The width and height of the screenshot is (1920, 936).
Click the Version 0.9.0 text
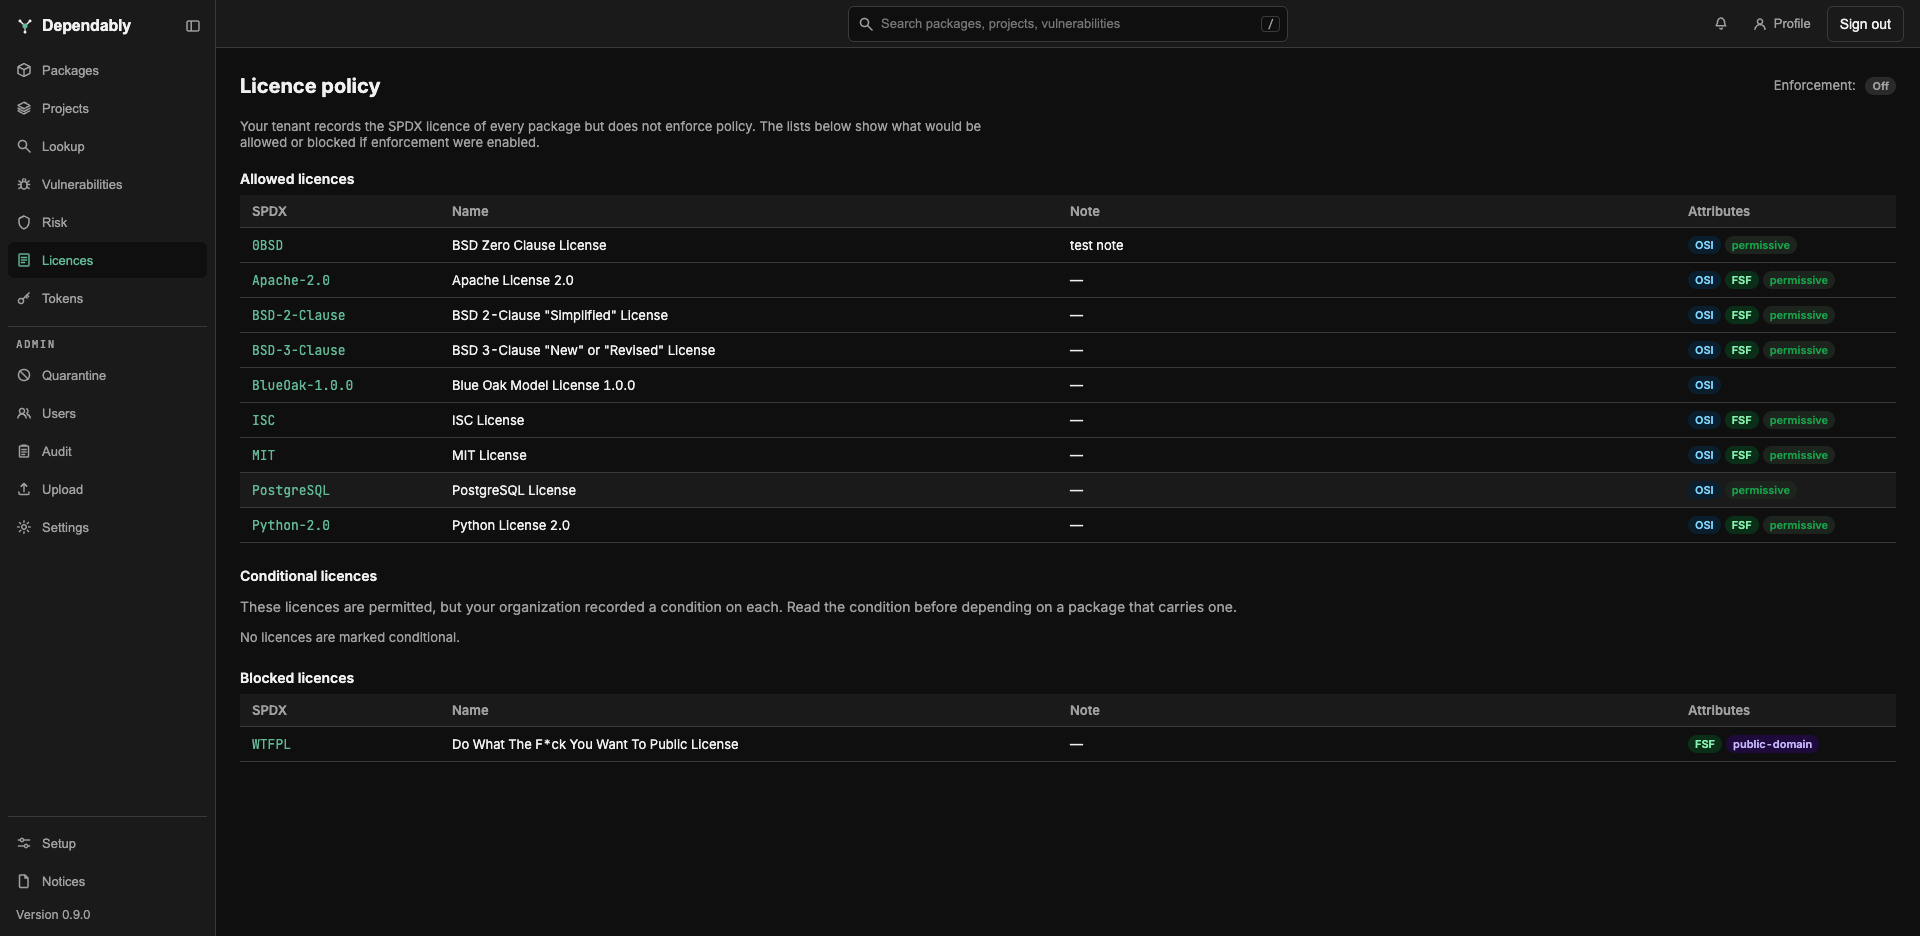(x=53, y=915)
